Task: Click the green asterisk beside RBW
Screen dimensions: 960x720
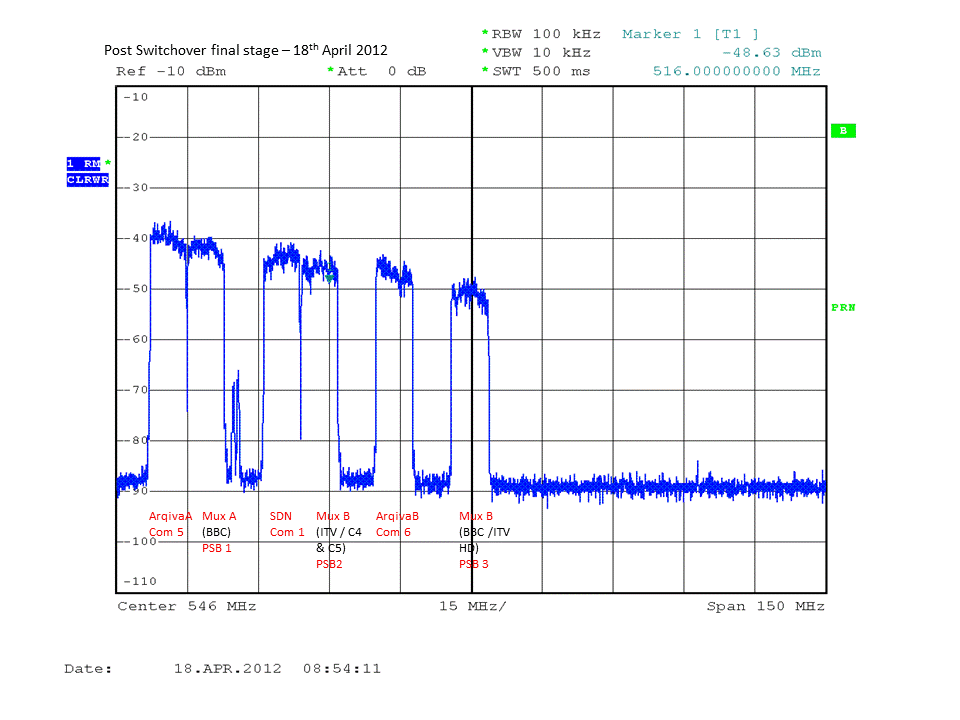Action: click(483, 33)
